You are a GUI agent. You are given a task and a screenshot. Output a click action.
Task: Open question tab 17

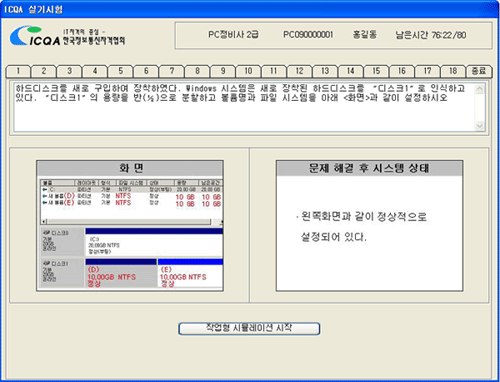pyautogui.click(x=427, y=71)
